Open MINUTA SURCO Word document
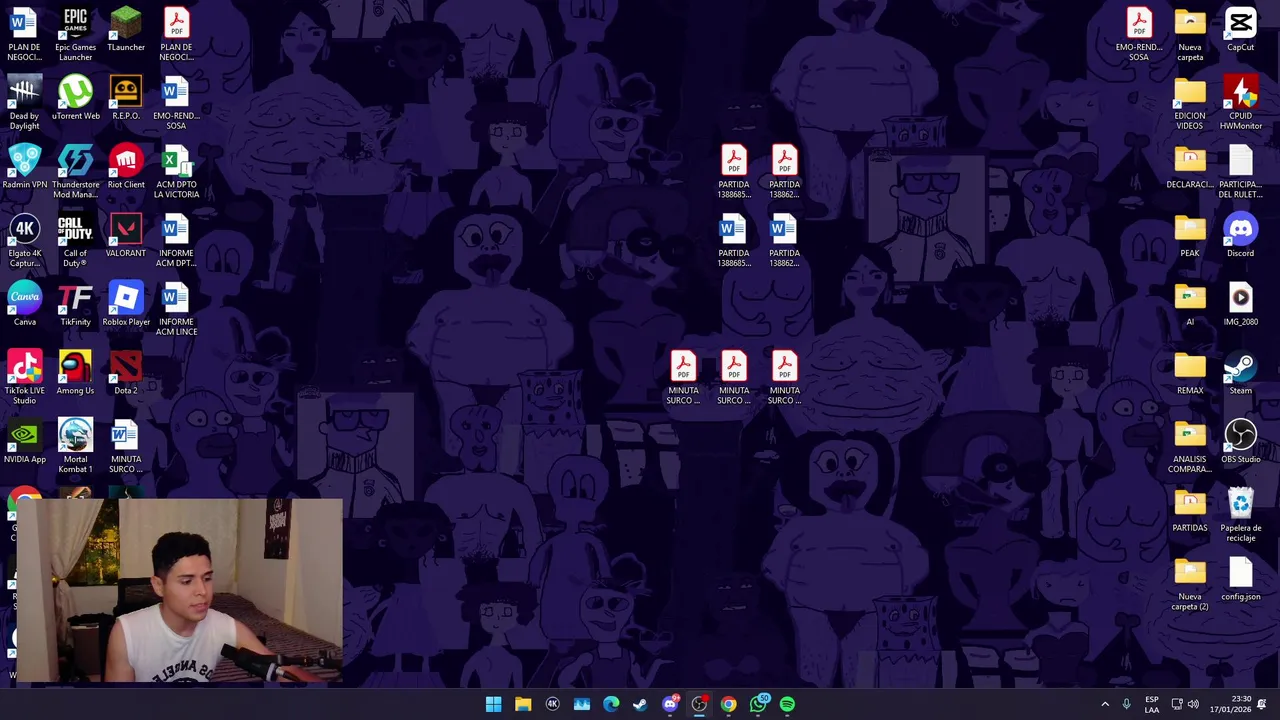 click(126, 446)
